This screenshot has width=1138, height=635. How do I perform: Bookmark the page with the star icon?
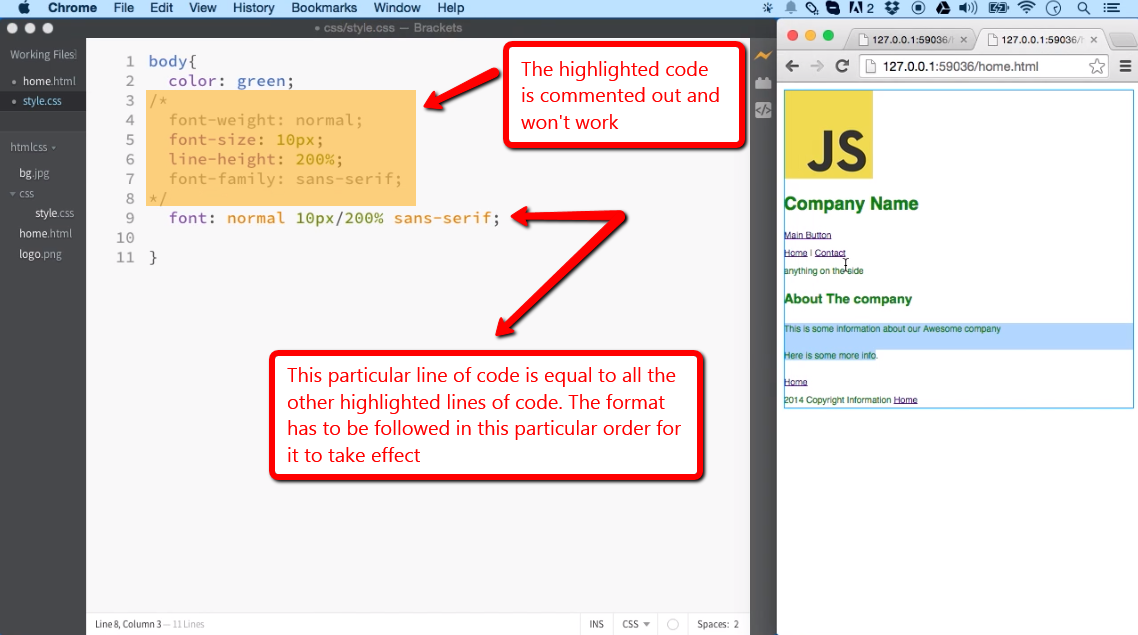tap(1096, 66)
